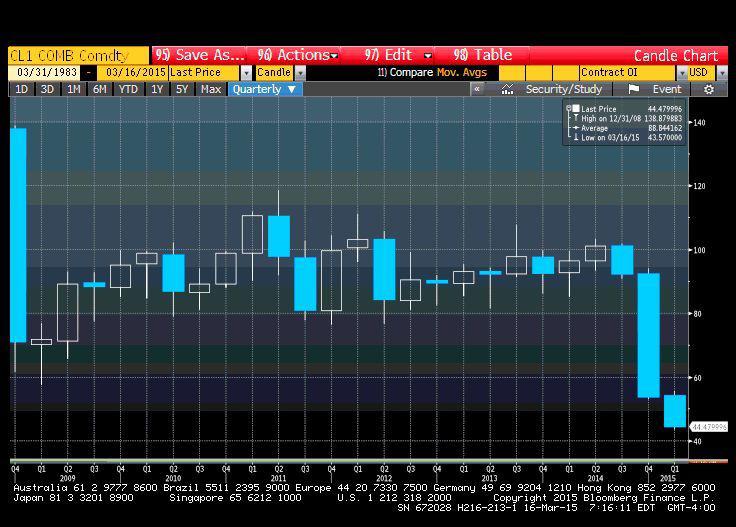736x527 pixels.
Task: Click the Low on 03/16/15 legend text
Action: (x=610, y=137)
